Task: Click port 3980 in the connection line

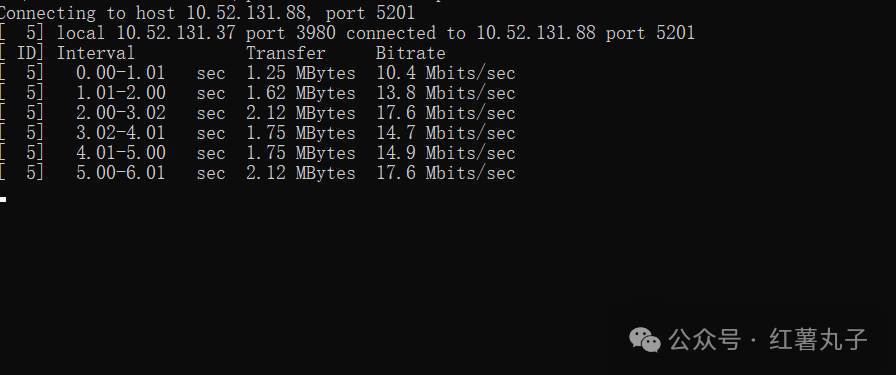Action: tap(291, 33)
